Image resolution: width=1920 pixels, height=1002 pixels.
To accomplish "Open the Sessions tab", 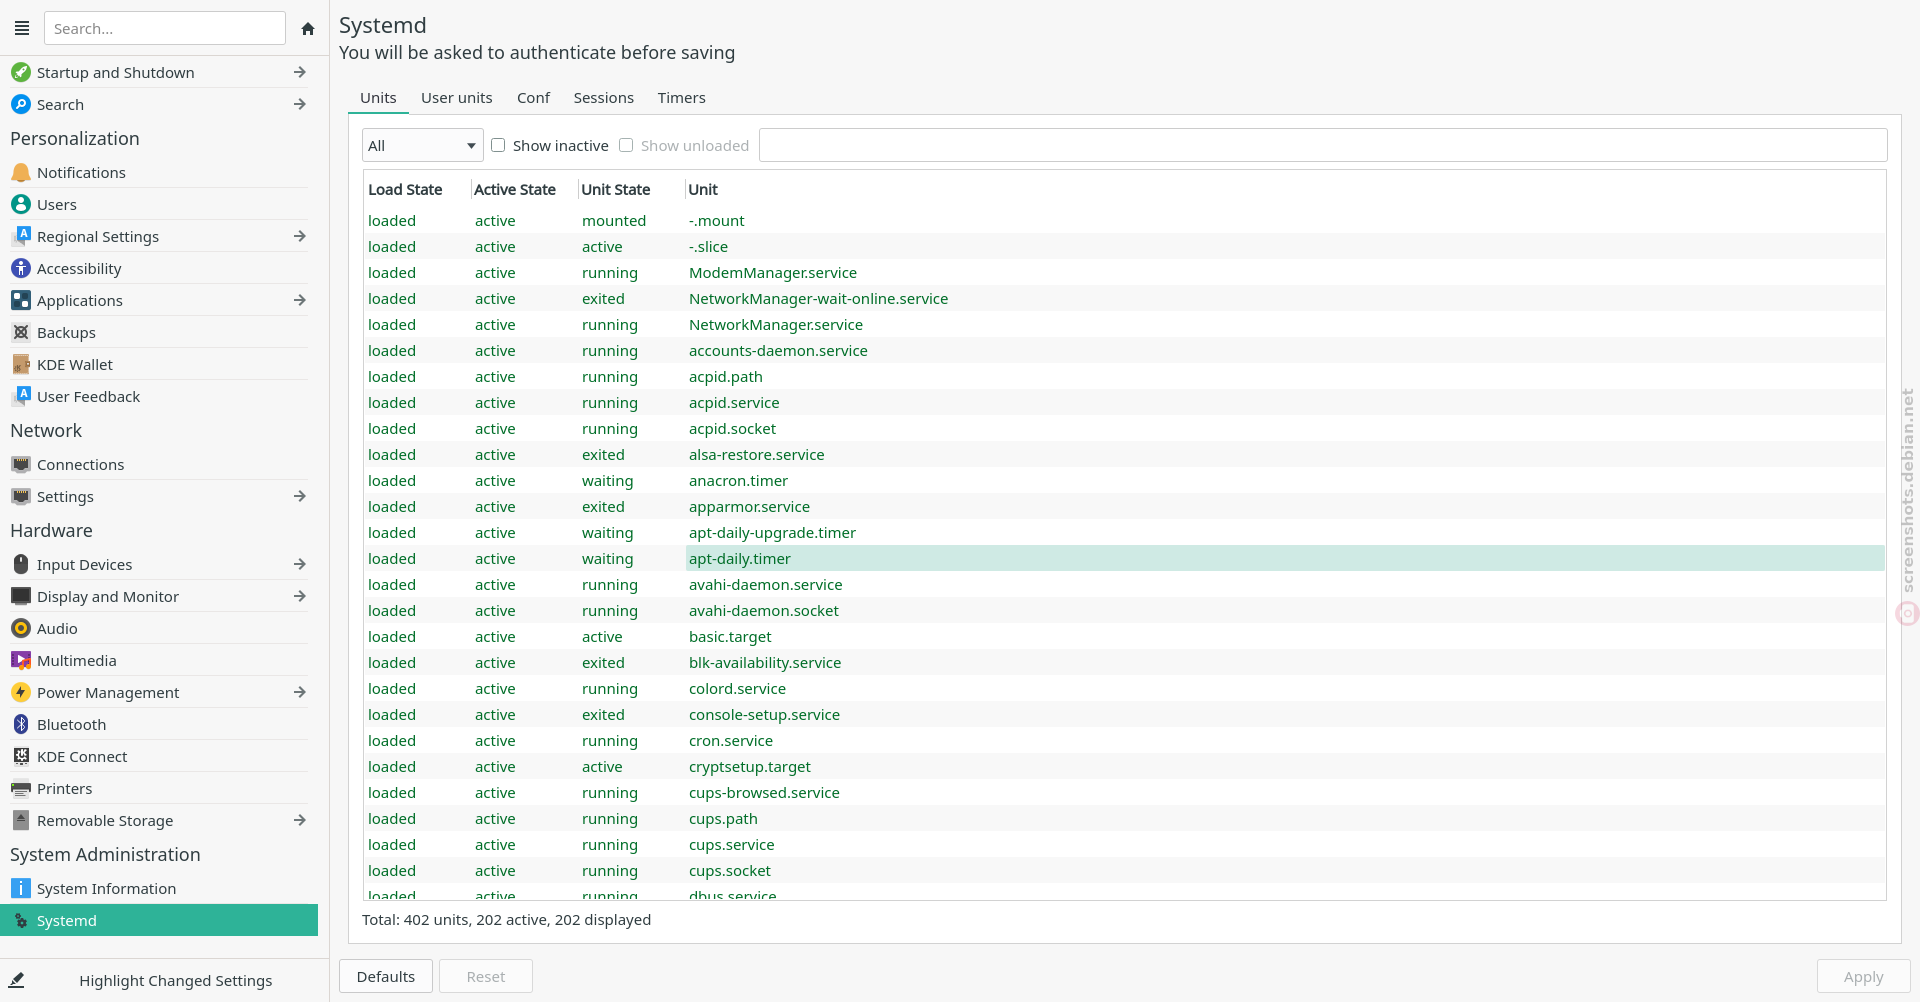I will click(x=603, y=98).
